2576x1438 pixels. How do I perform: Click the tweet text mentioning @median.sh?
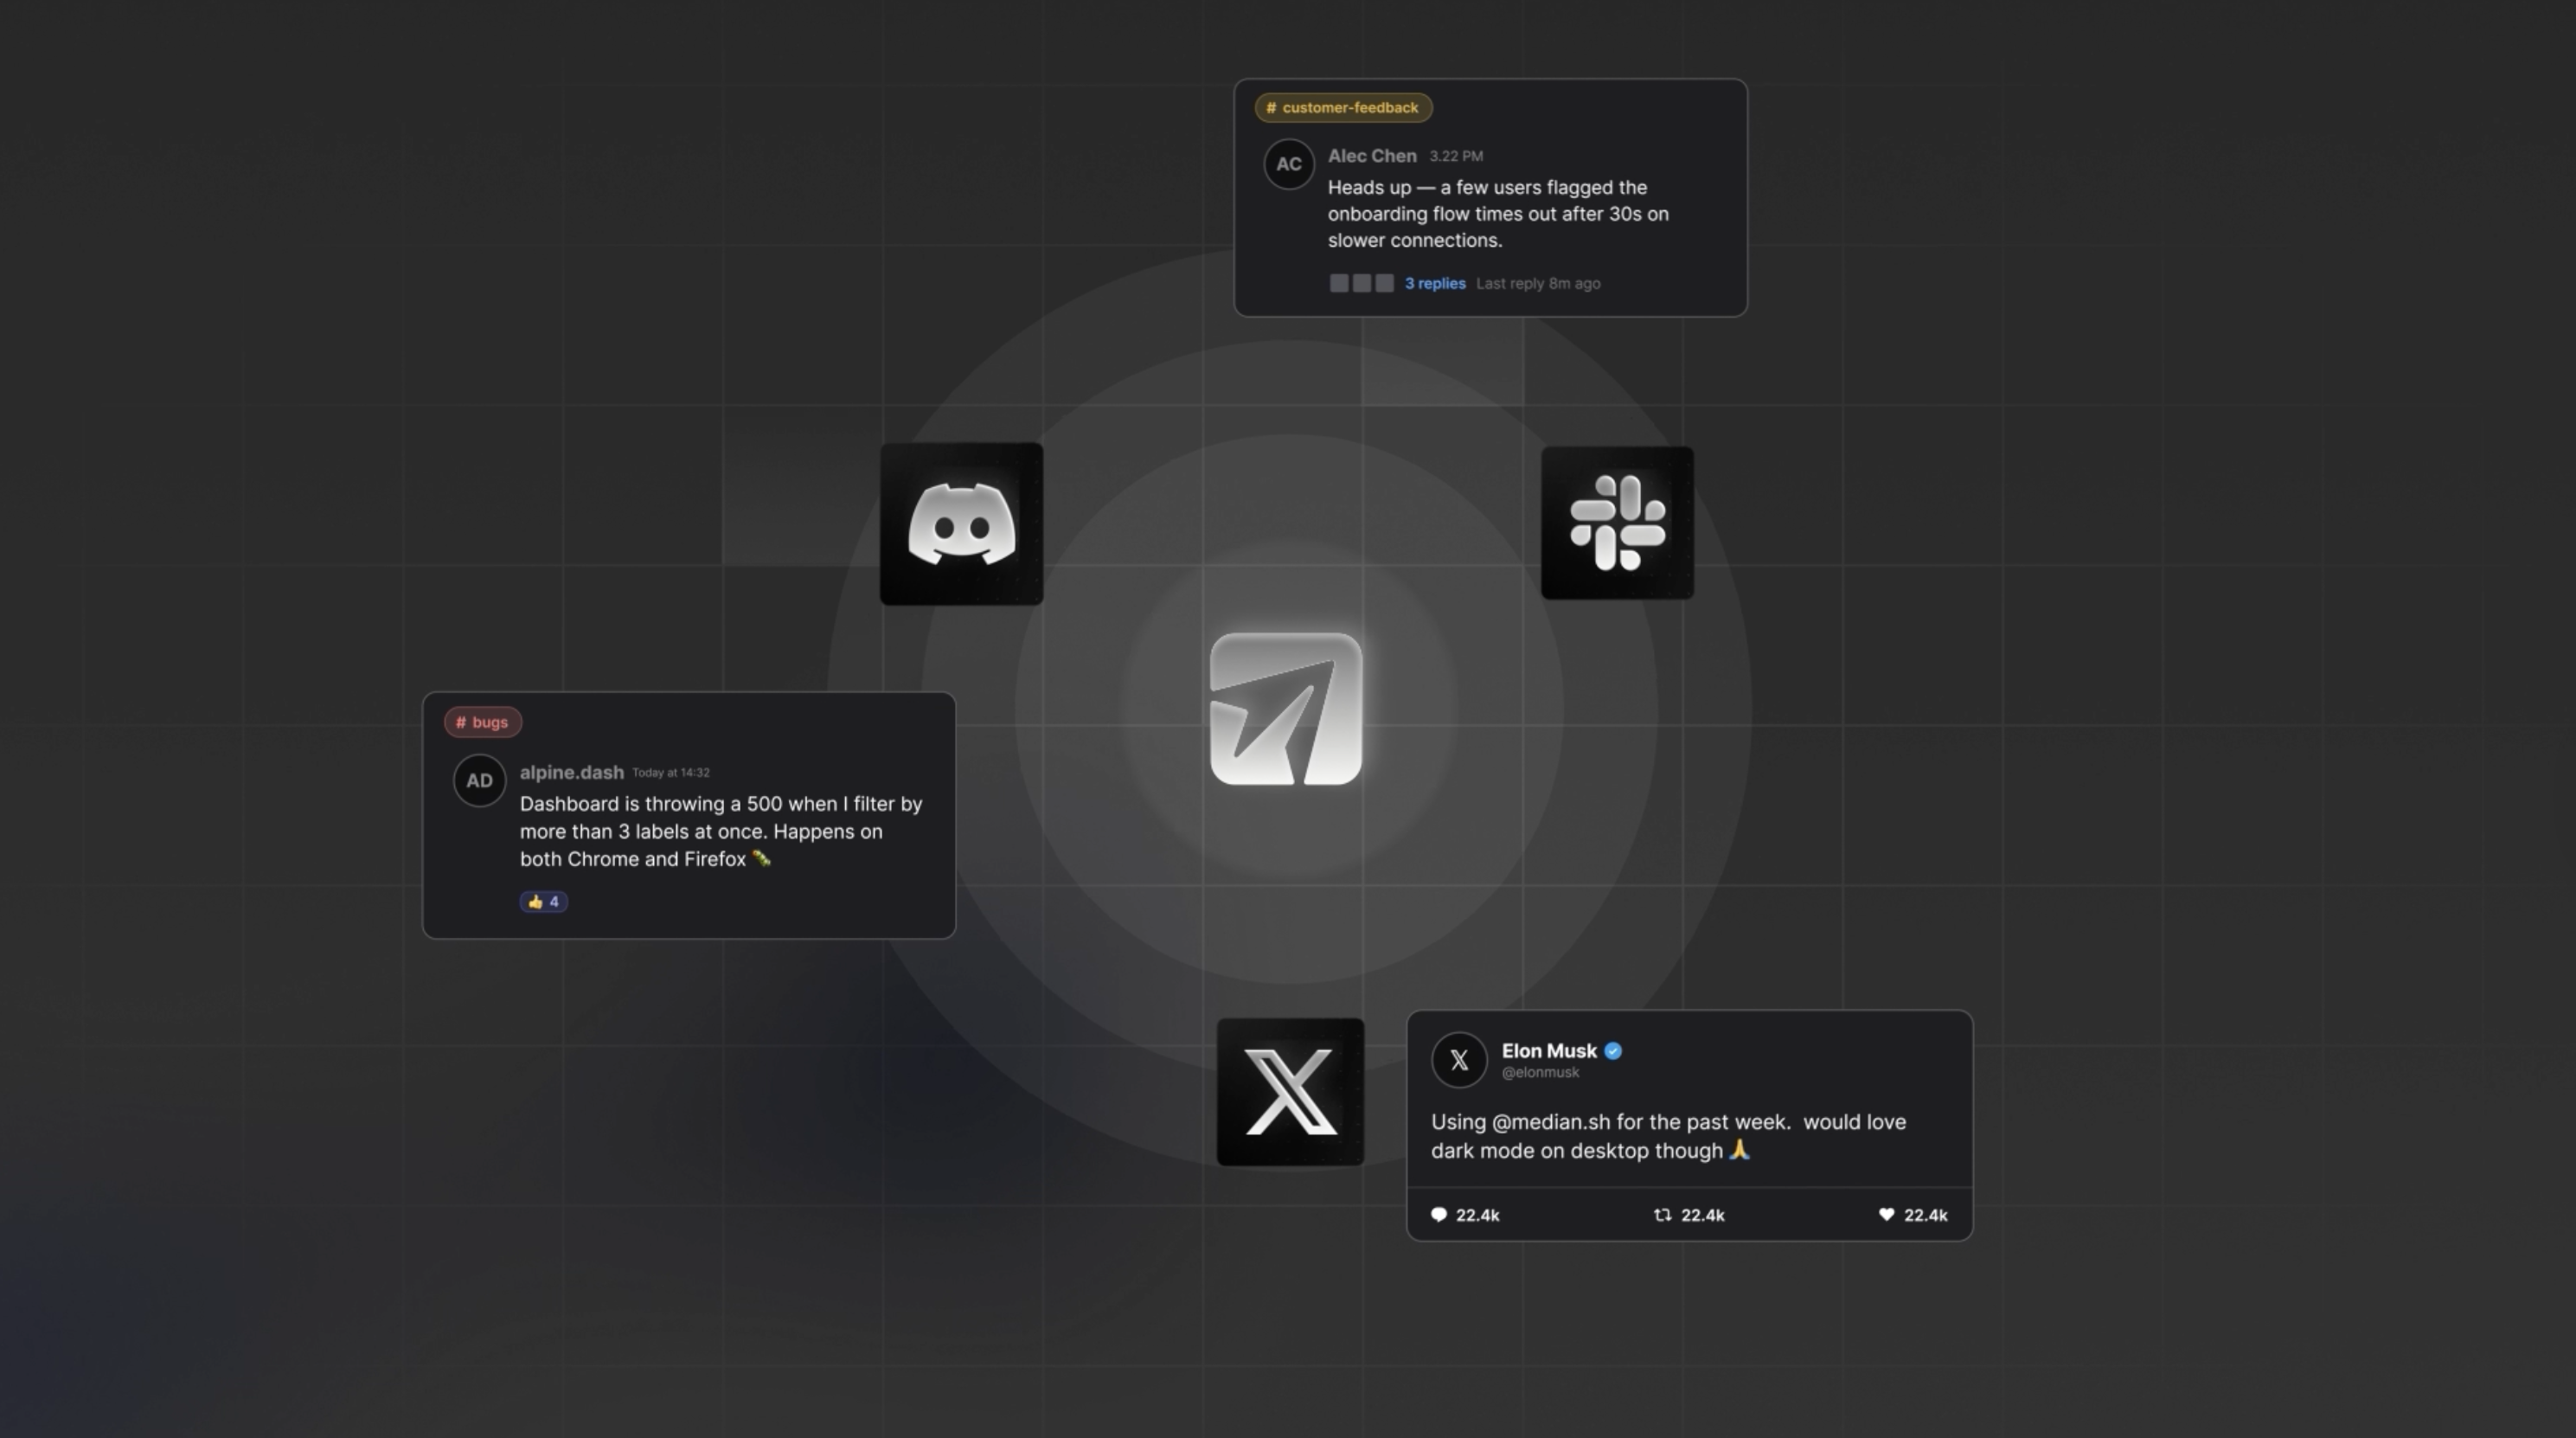(x=1668, y=1137)
